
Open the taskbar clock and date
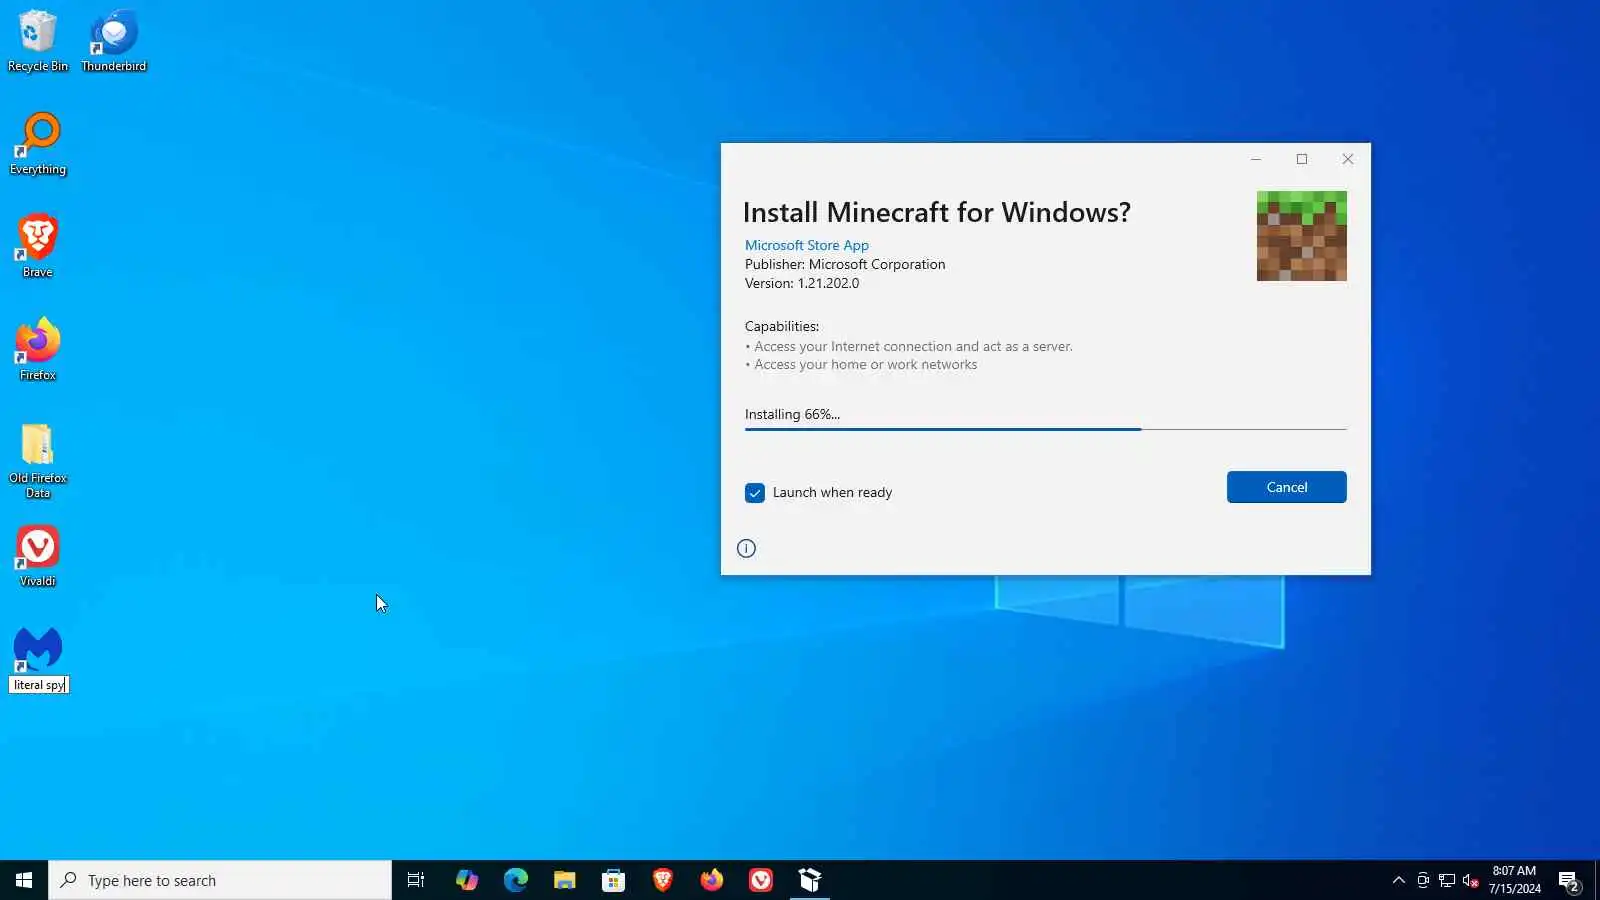[x=1514, y=880]
